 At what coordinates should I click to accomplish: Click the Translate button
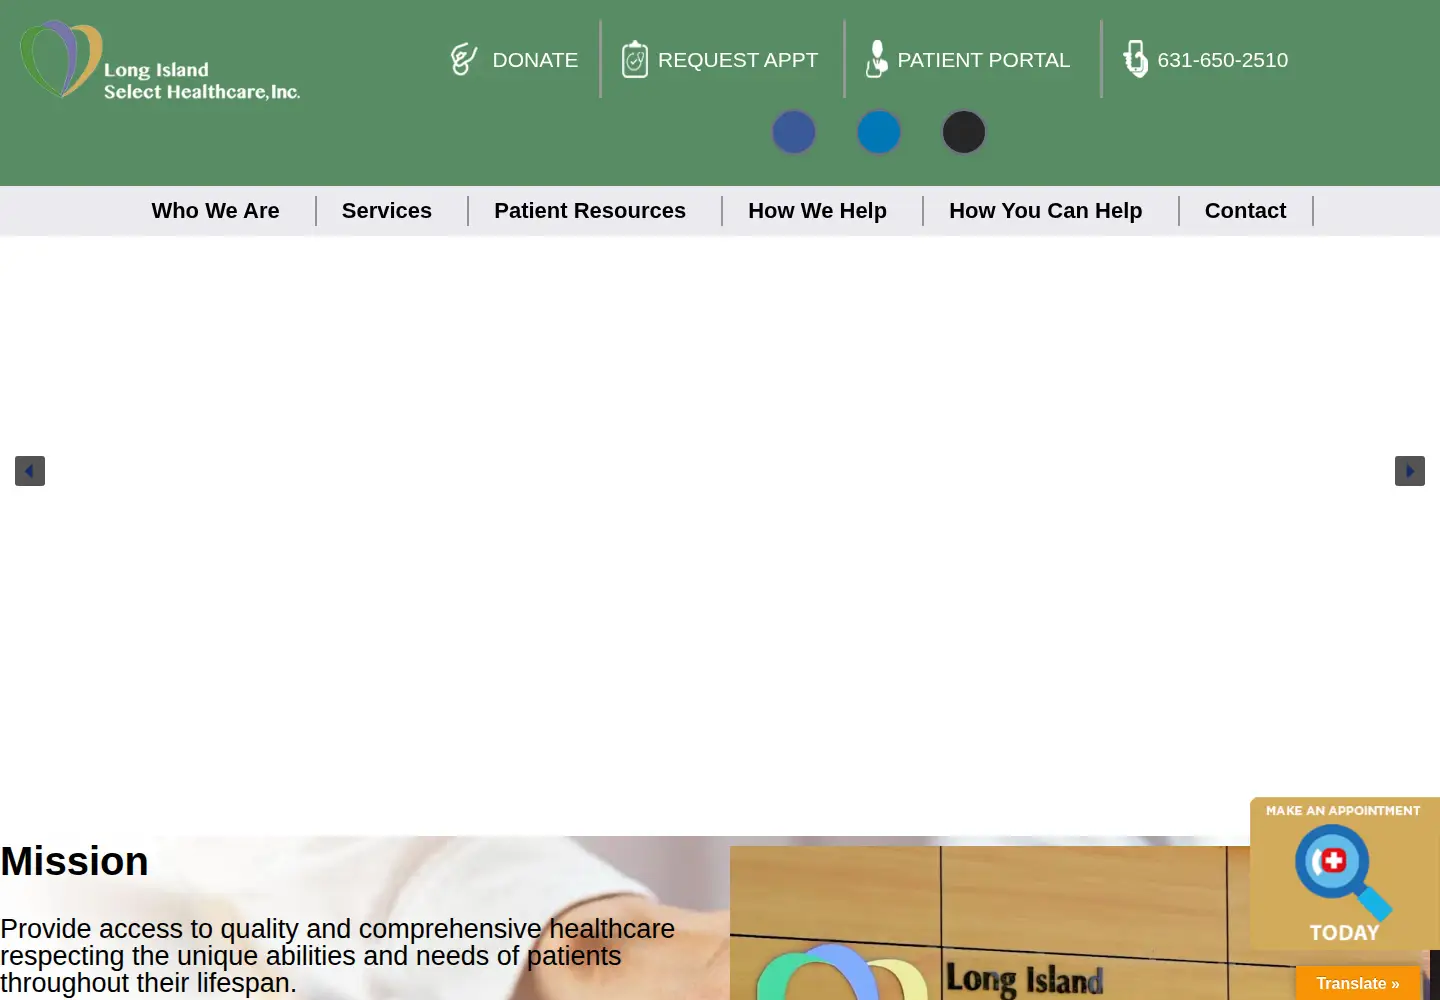point(1358,983)
